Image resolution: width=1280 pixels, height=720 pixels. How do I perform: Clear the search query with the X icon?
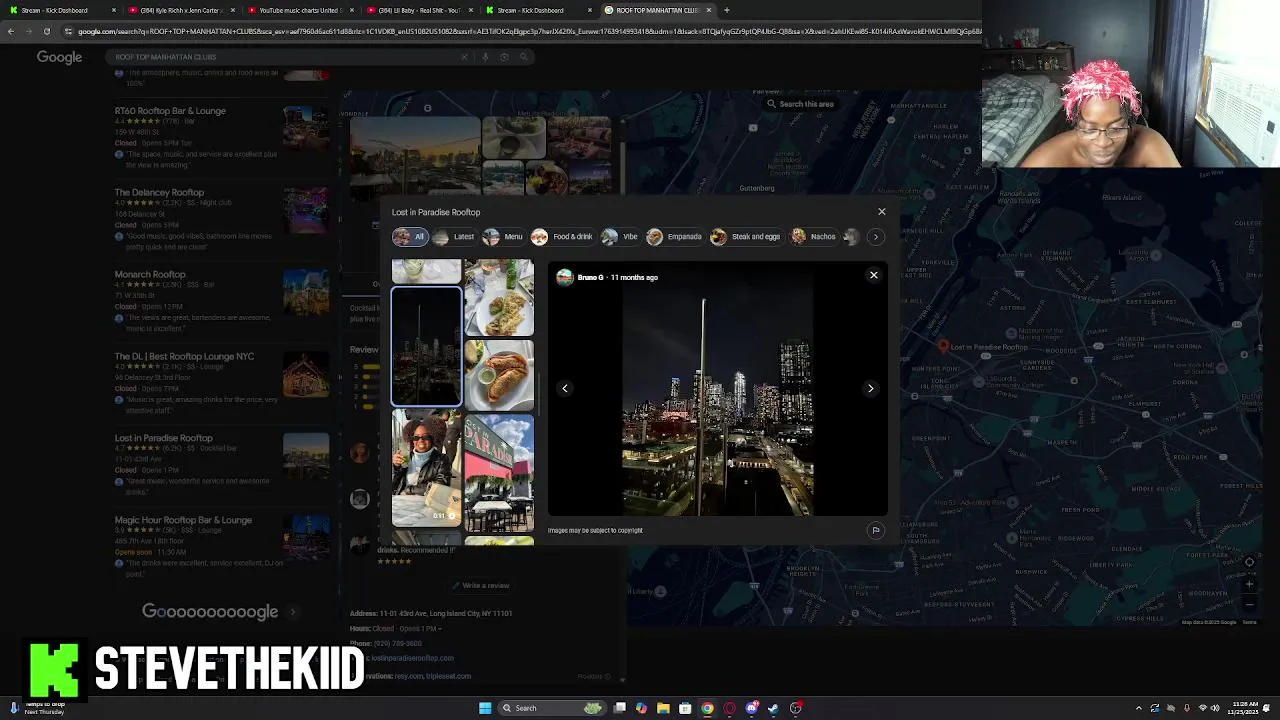click(464, 57)
